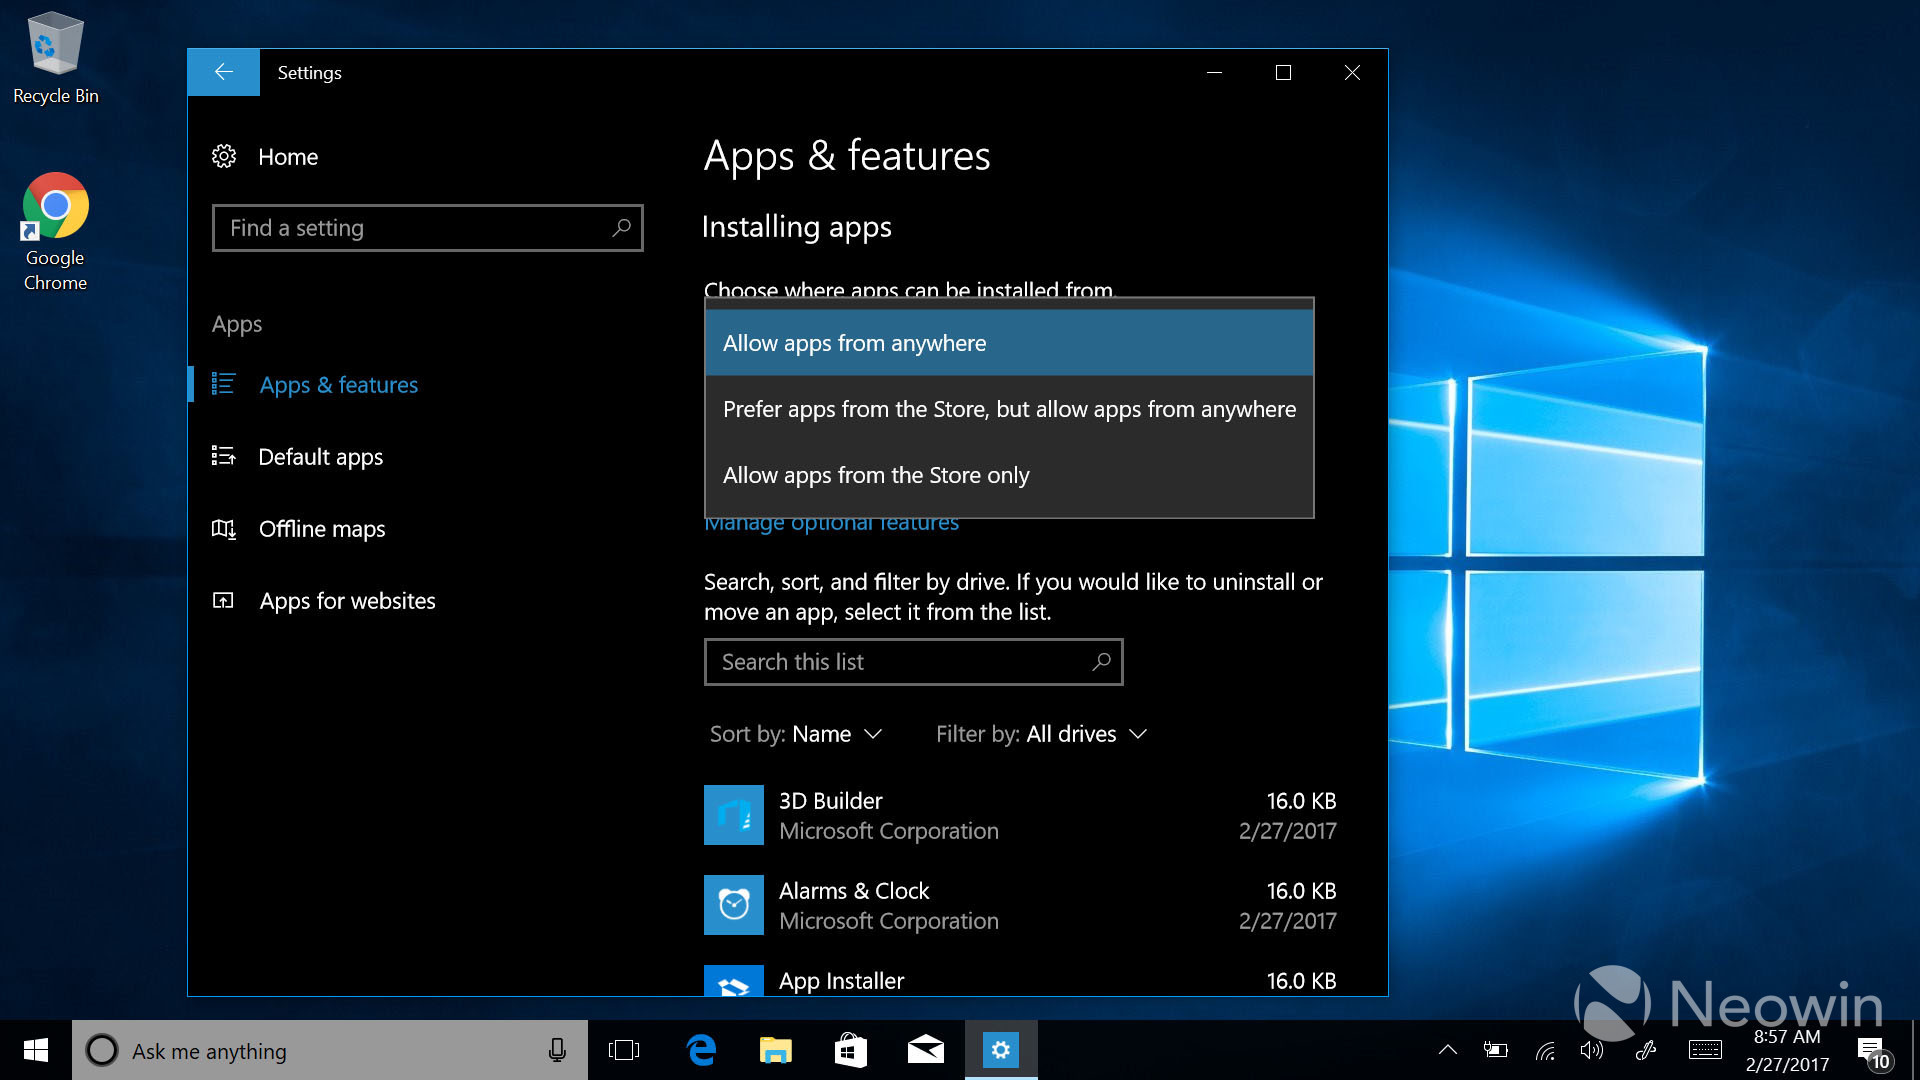Viewport: 1920px width, 1080px height.
Task: Open Task View from the taskbar
Action: point(624,1050)
